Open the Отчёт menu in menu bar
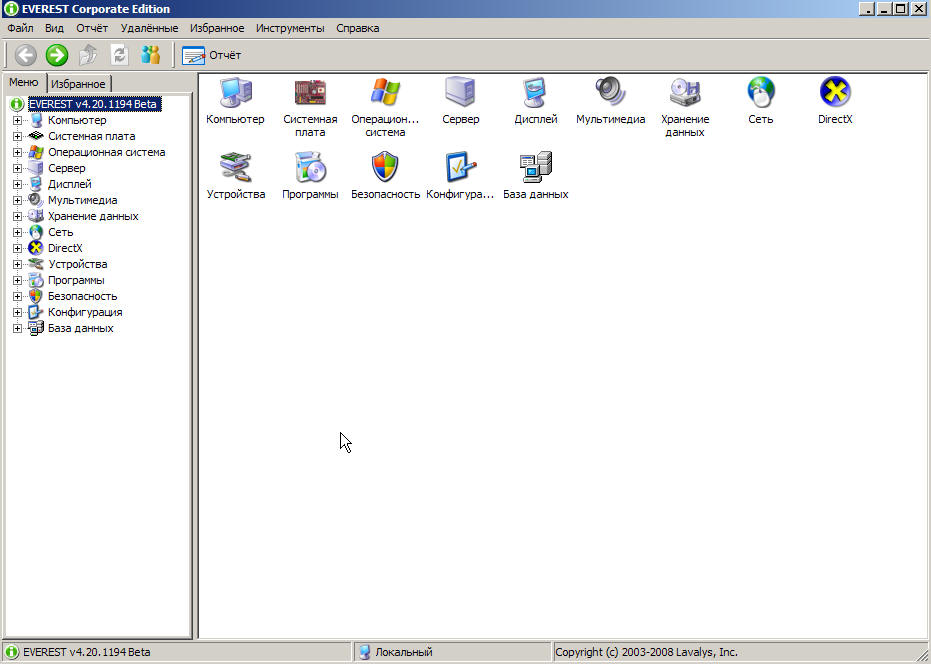The image size is (931, 664). point(92,28)
